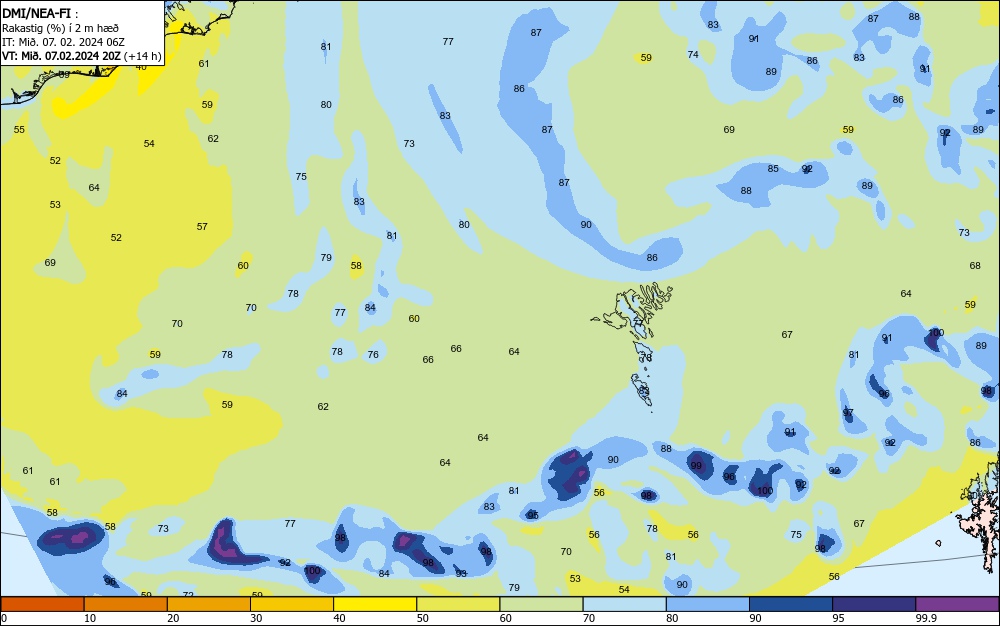1000x626 pixels.
Task: Select the orange 10–20 legend swatch
Action: pos(126,604)
